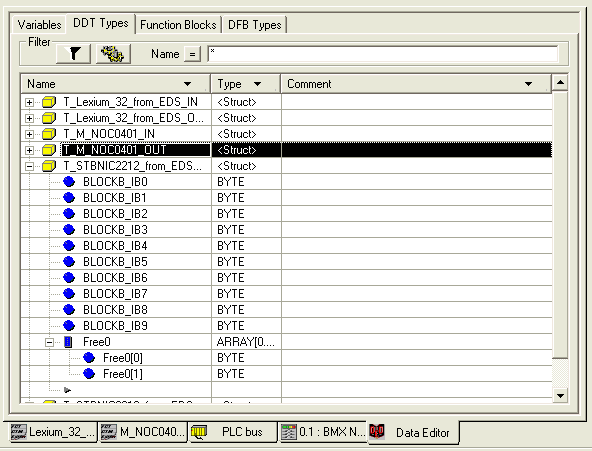Screen dimensions: 592x451
Task: Click the blue icon beside BLOCKB_IB5
Action: pyautogui.click(x=69, y=262)
